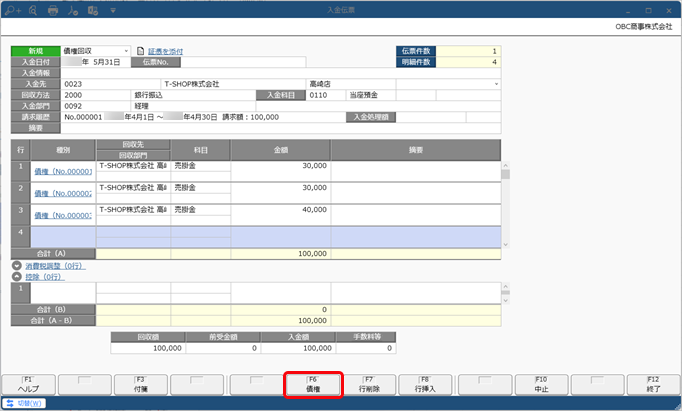Click the 伝票件数 value 1
682x411 pixels.
(468, 51)
